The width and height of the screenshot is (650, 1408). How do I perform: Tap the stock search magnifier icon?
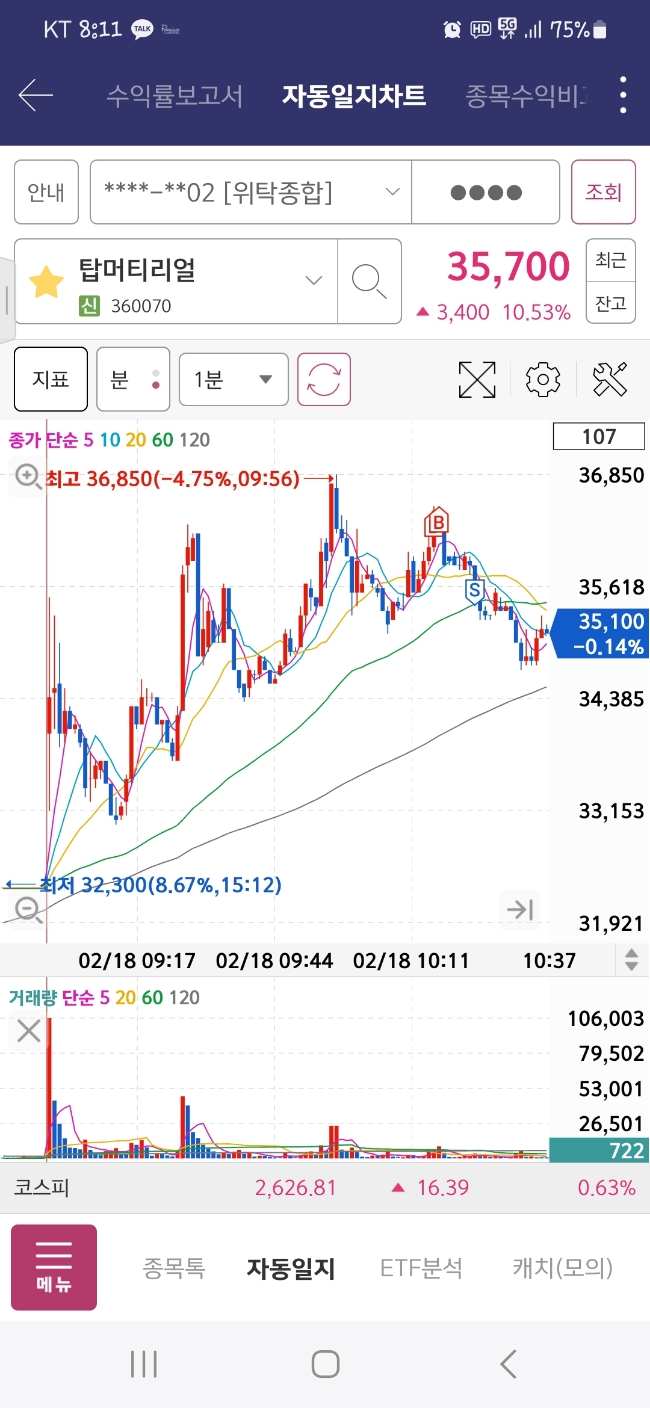click(x=369, y=281)
